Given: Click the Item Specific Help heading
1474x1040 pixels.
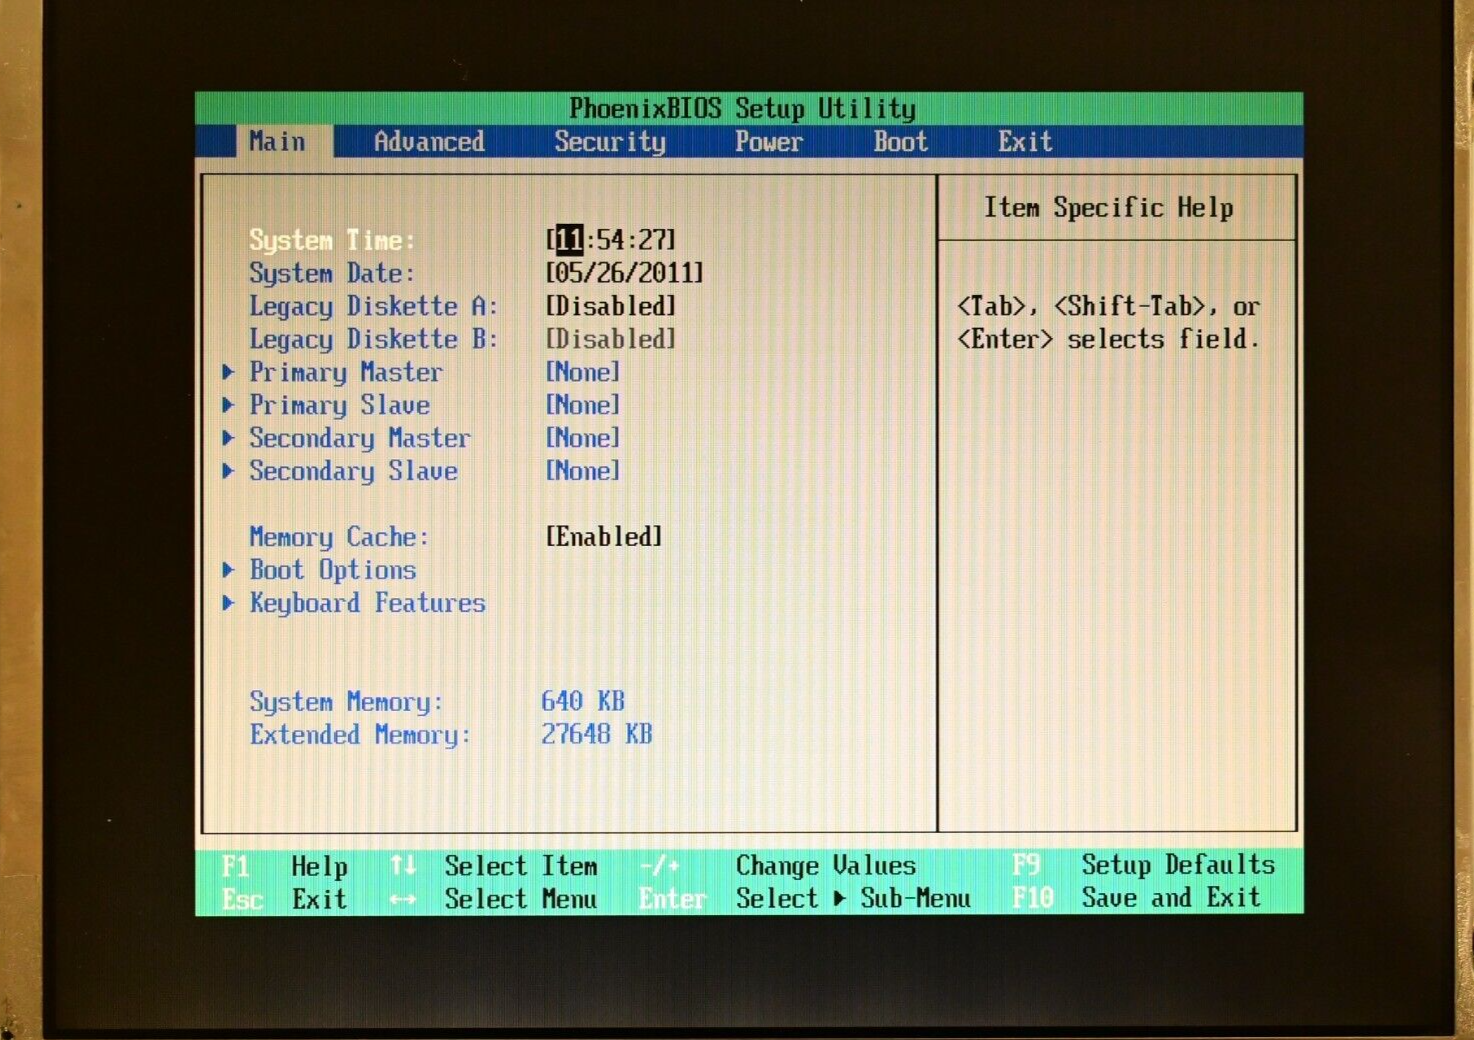Looking at the screenshot, I should point(1109,208).
